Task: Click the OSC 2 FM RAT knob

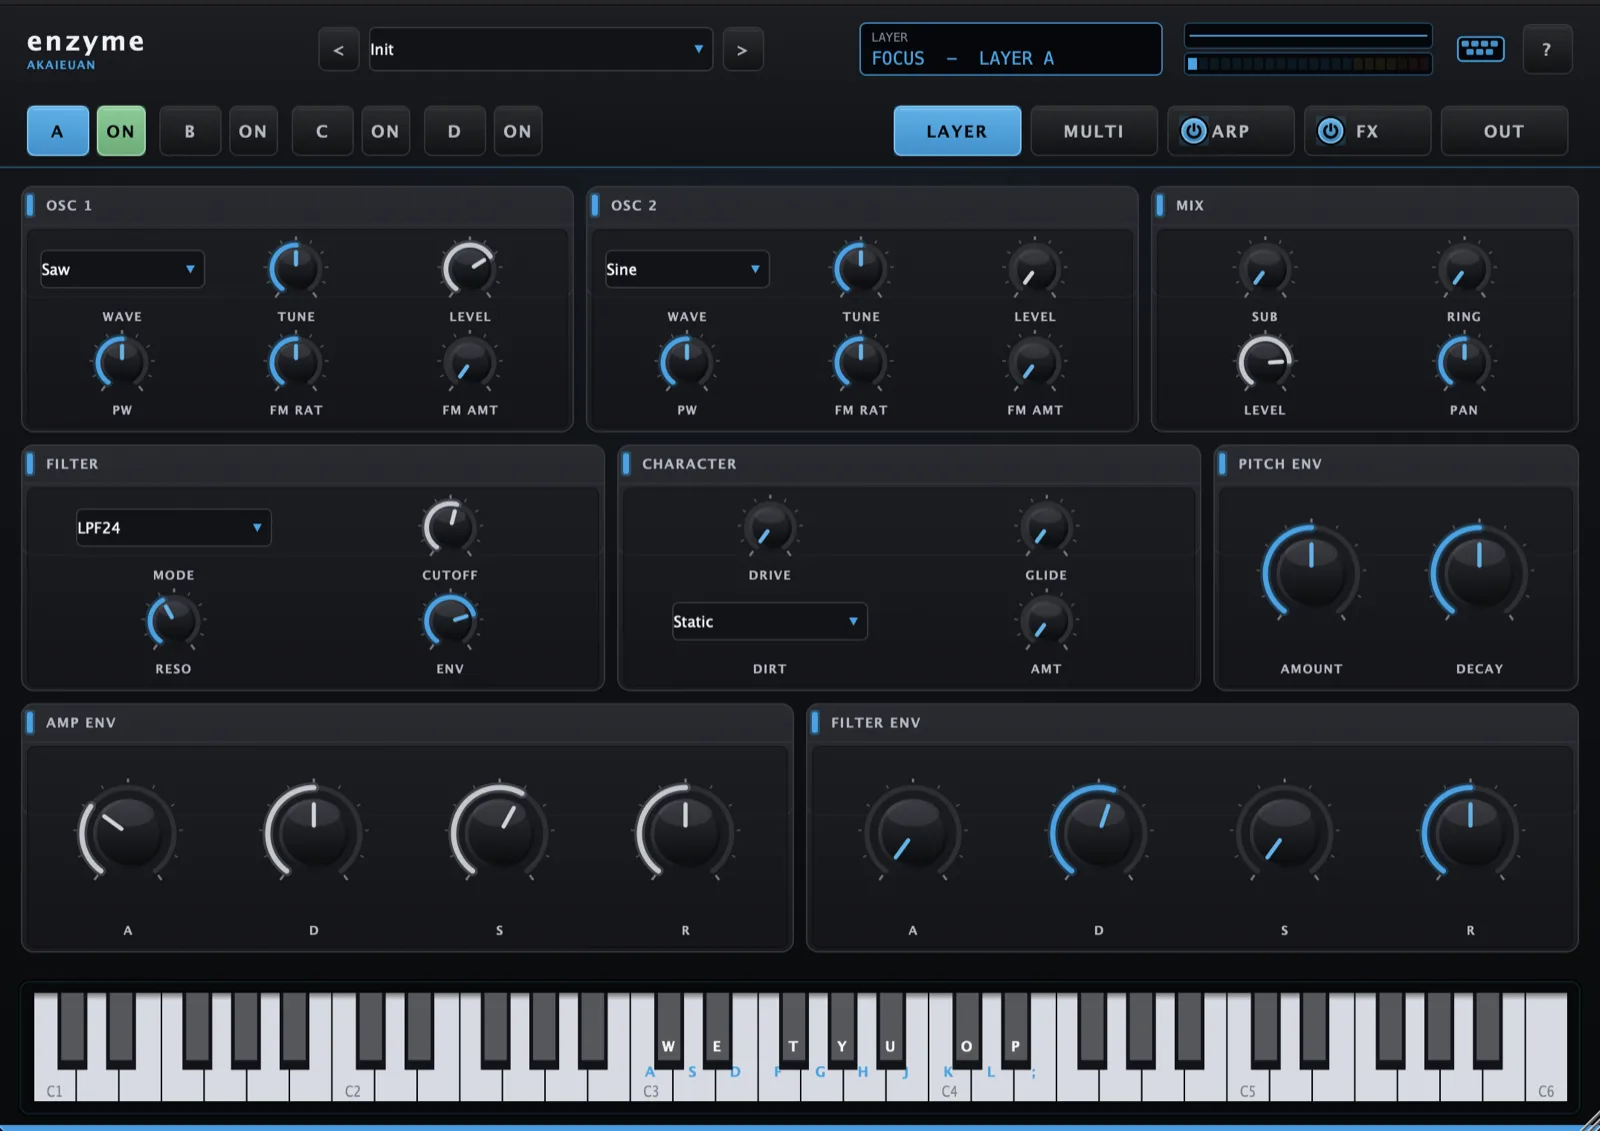Action: coord(860,362)
